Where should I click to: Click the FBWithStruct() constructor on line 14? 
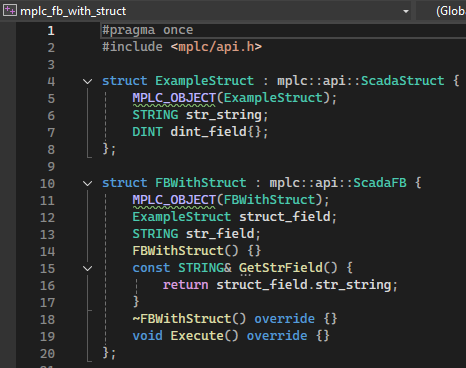point(185,251)
